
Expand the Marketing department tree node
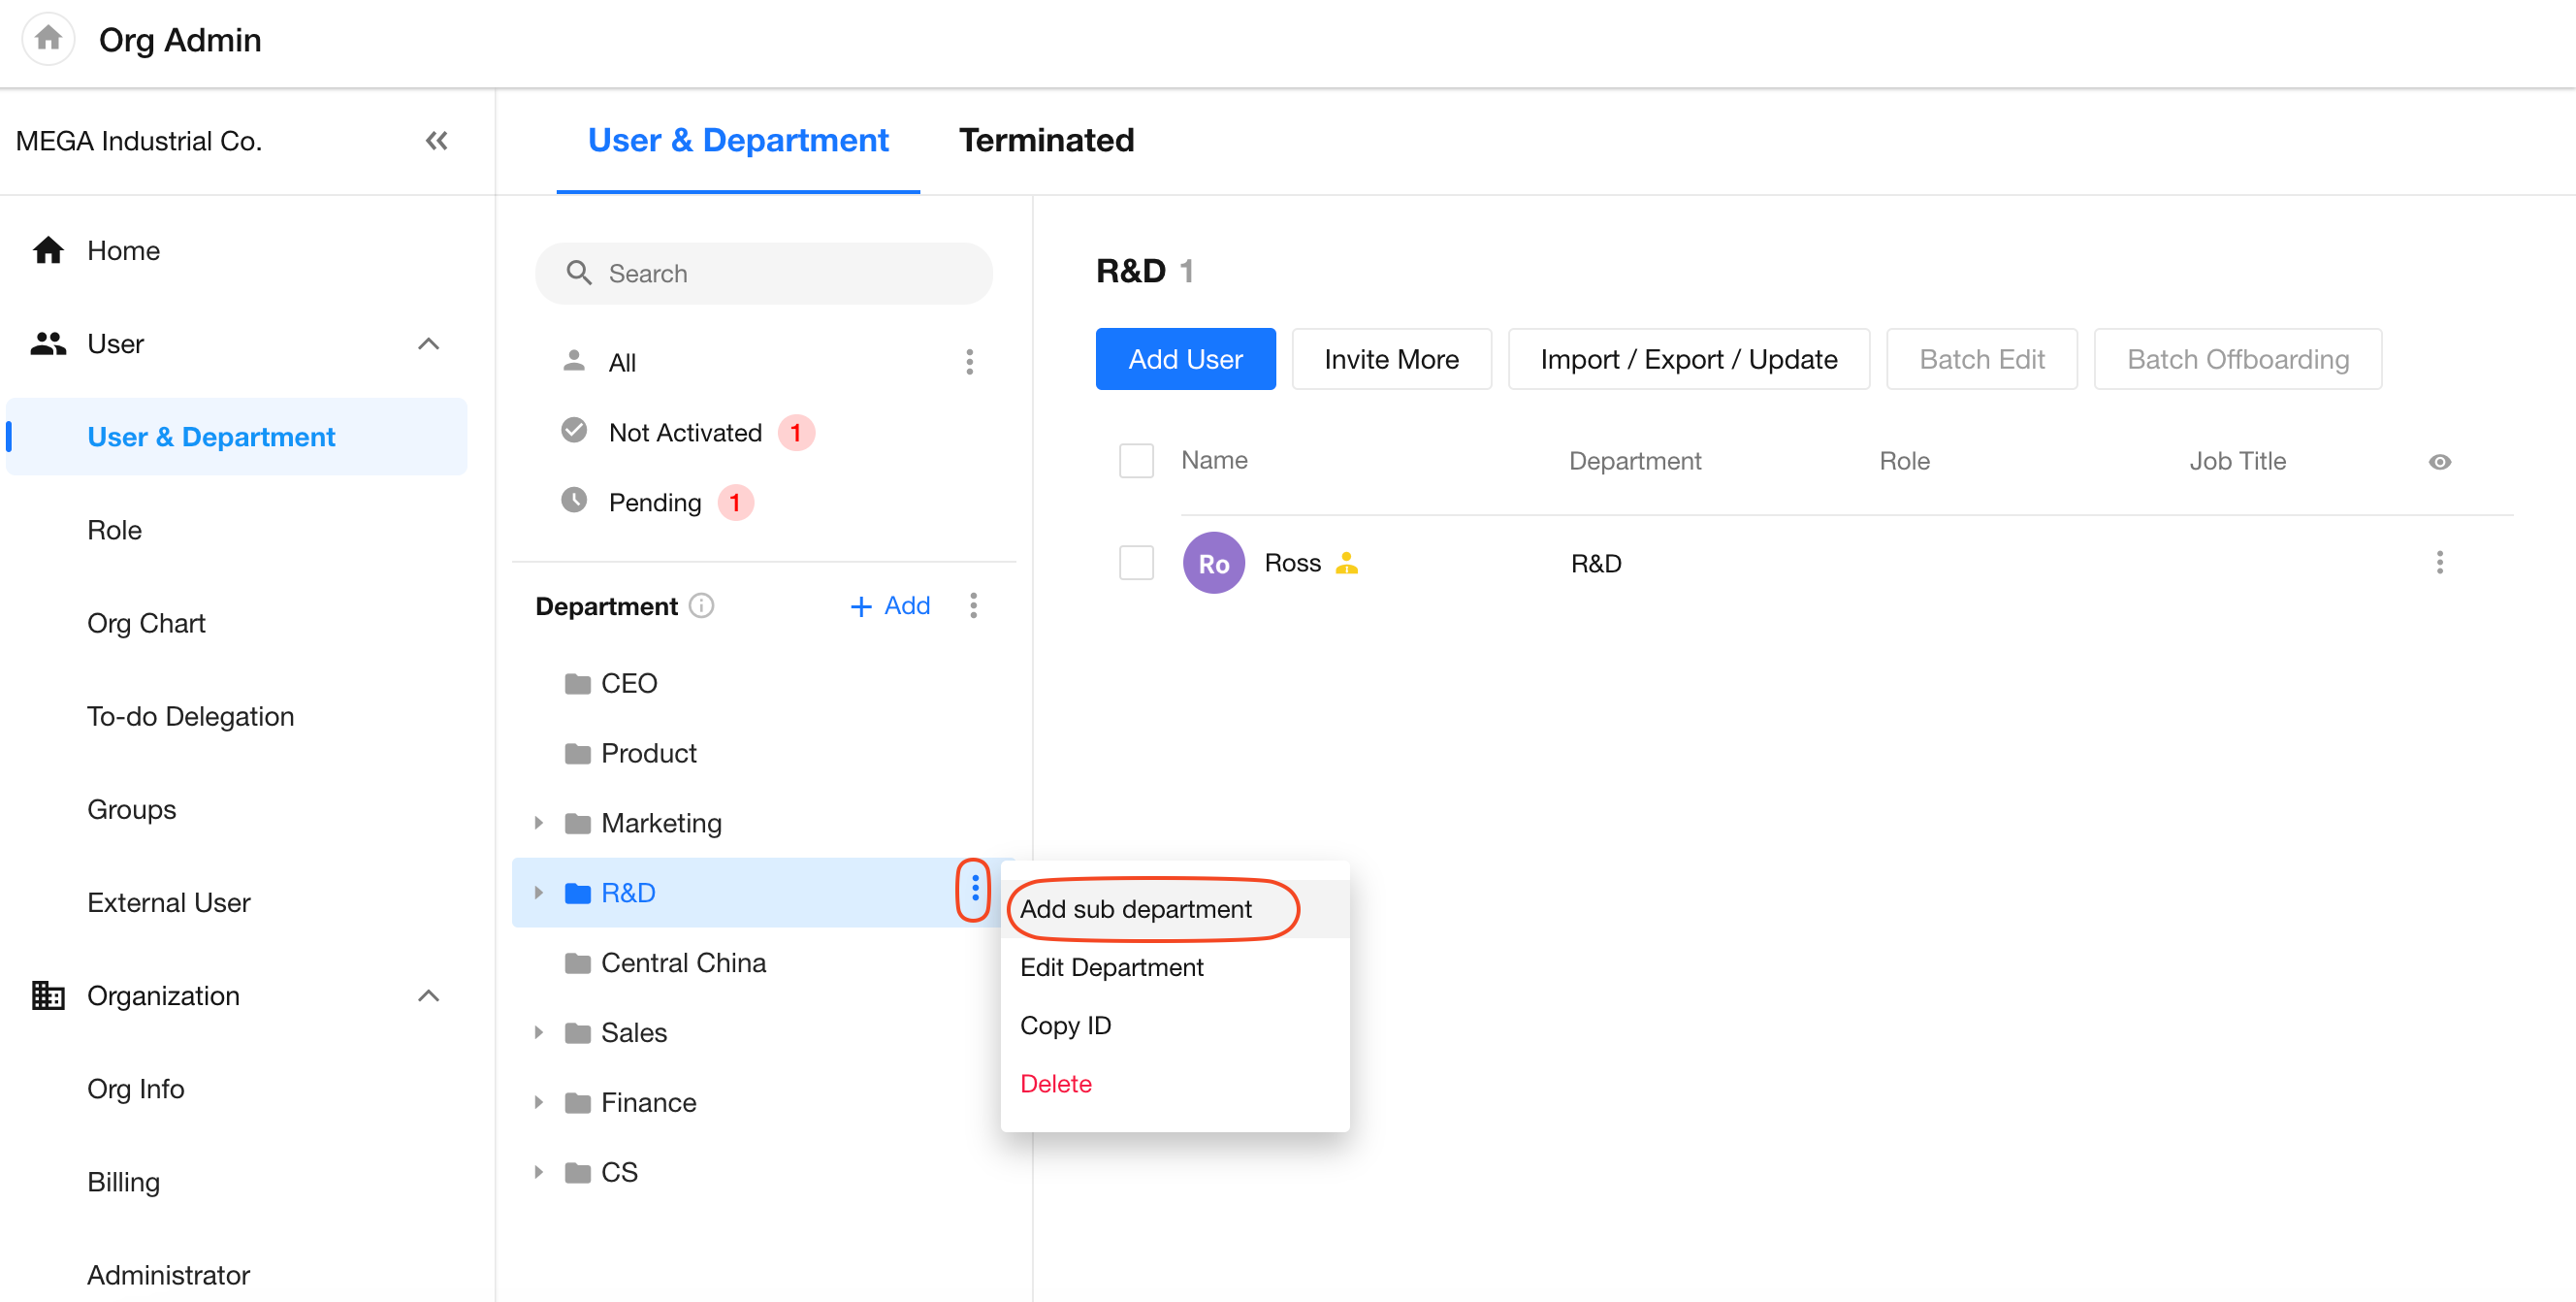pos(539,823)
